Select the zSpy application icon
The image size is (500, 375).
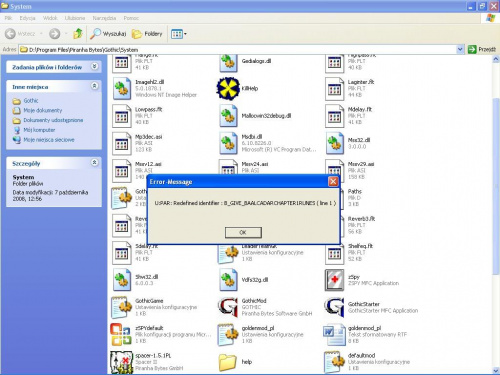[334, 280]
